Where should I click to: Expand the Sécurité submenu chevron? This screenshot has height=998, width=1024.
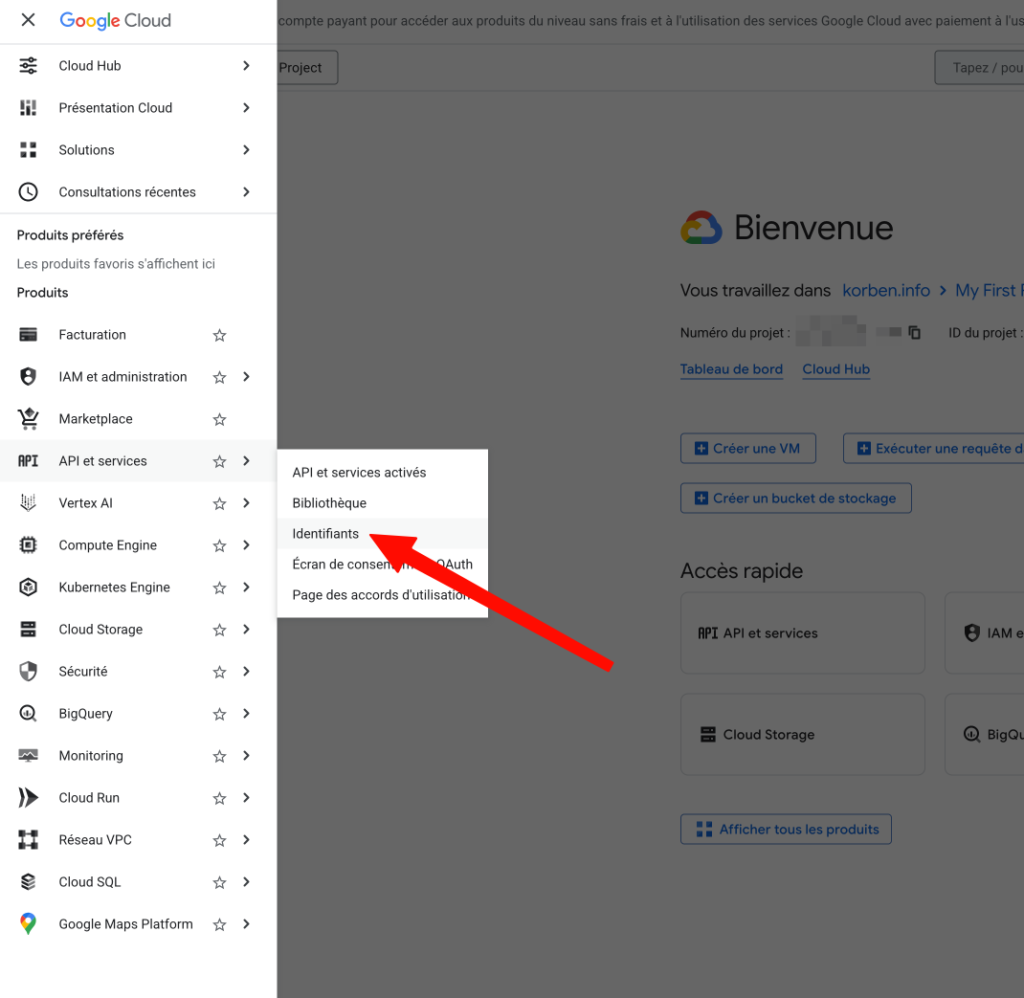point(246,672)
